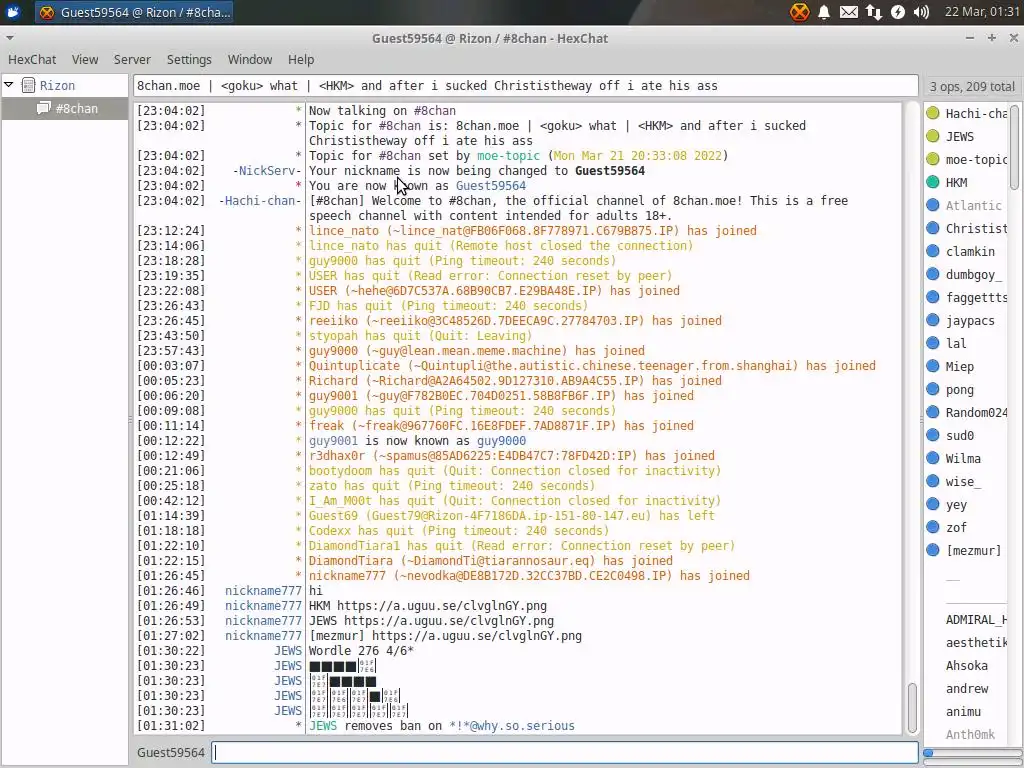This screenshot has height=768, width=1024.
Task: Select user HKM's green status icon
Action: pyautogui.click(x=933, y=182)
